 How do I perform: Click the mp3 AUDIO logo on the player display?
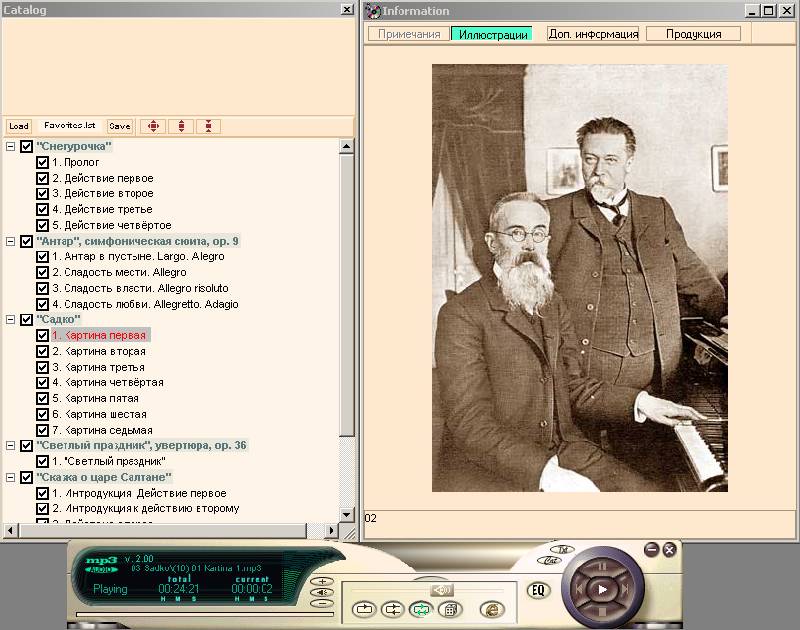click(102, 564)
